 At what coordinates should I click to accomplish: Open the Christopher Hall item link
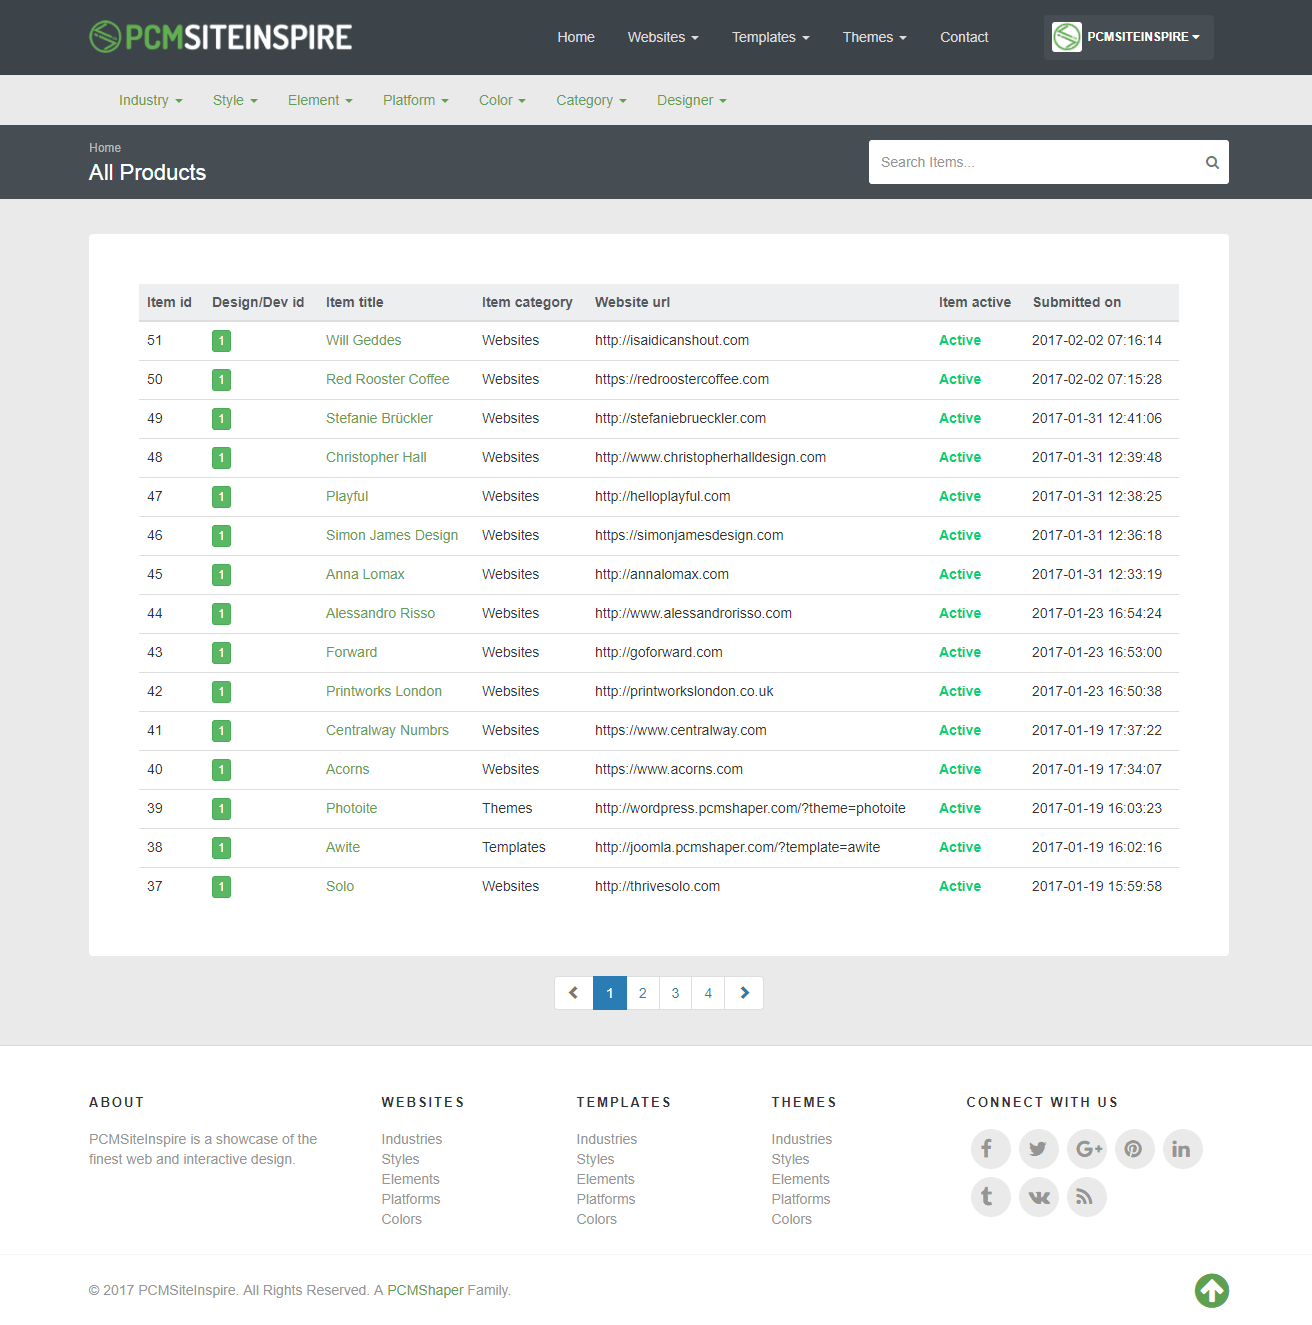(x=376, y=458)
